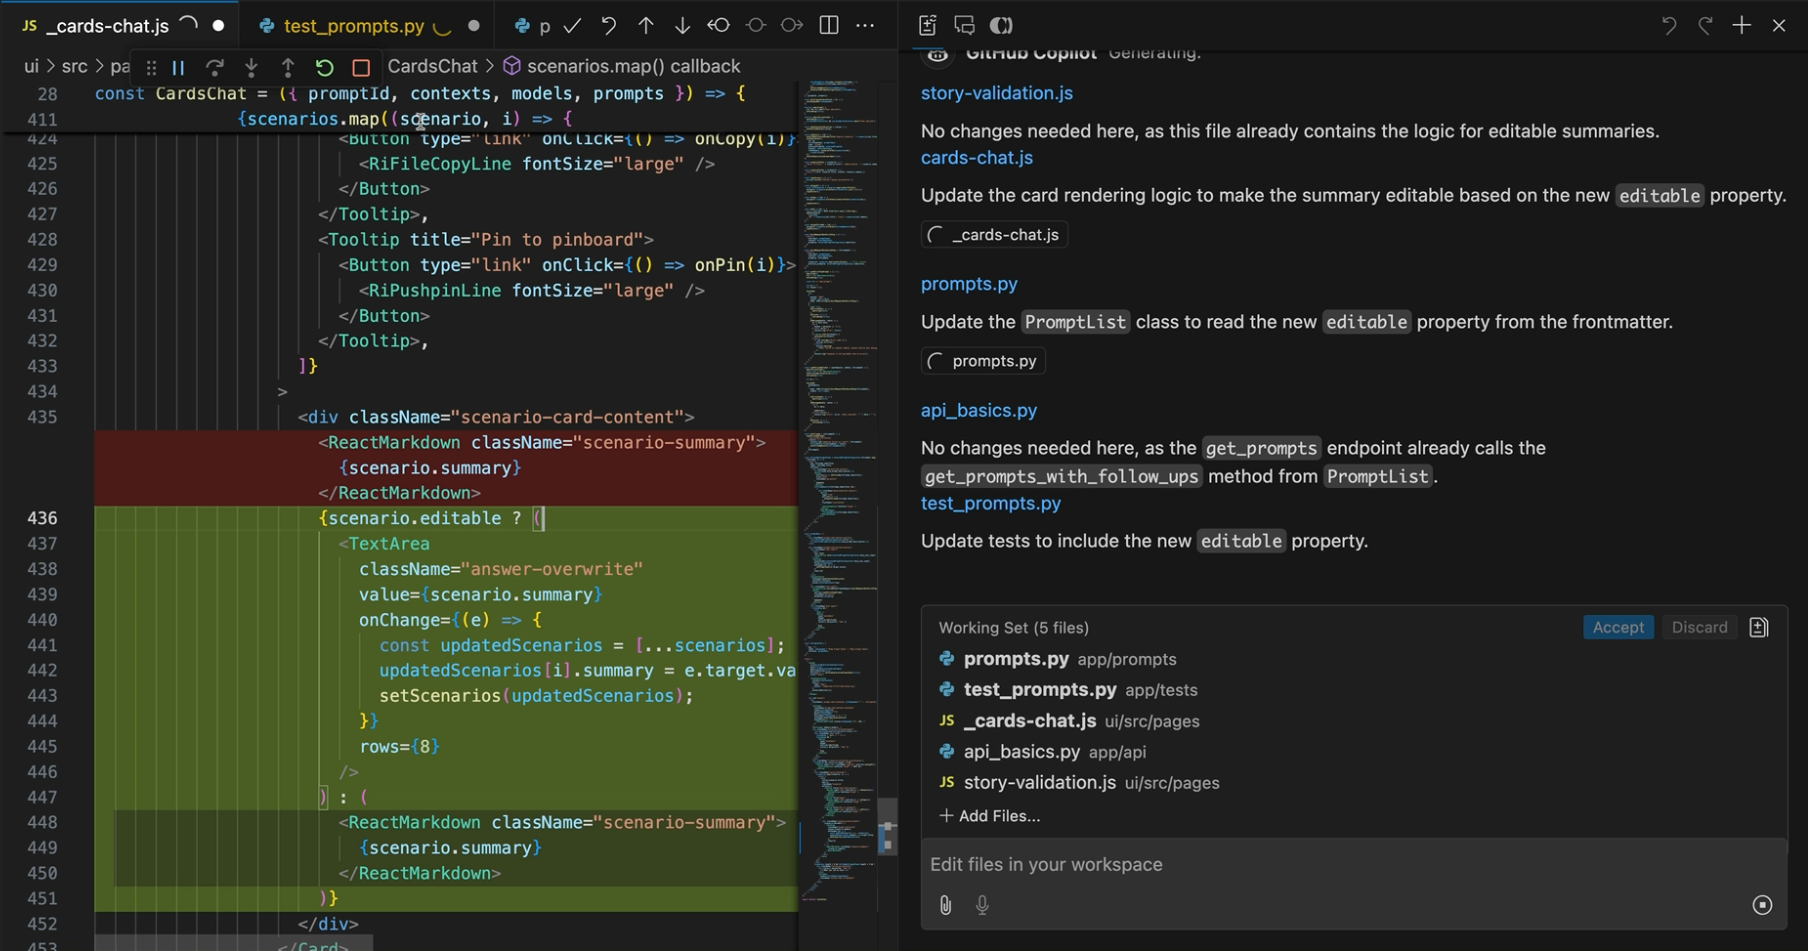Undo the last Copilot edit
1808x951 pixels.
coord(1668,25)
